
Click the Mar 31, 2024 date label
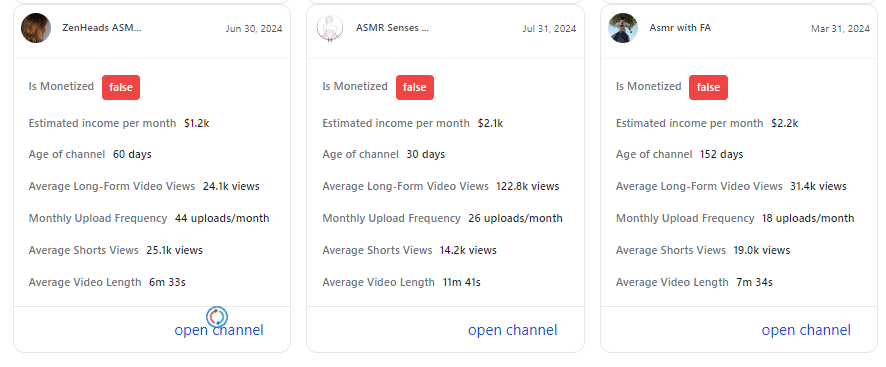[x=841, y=28]
